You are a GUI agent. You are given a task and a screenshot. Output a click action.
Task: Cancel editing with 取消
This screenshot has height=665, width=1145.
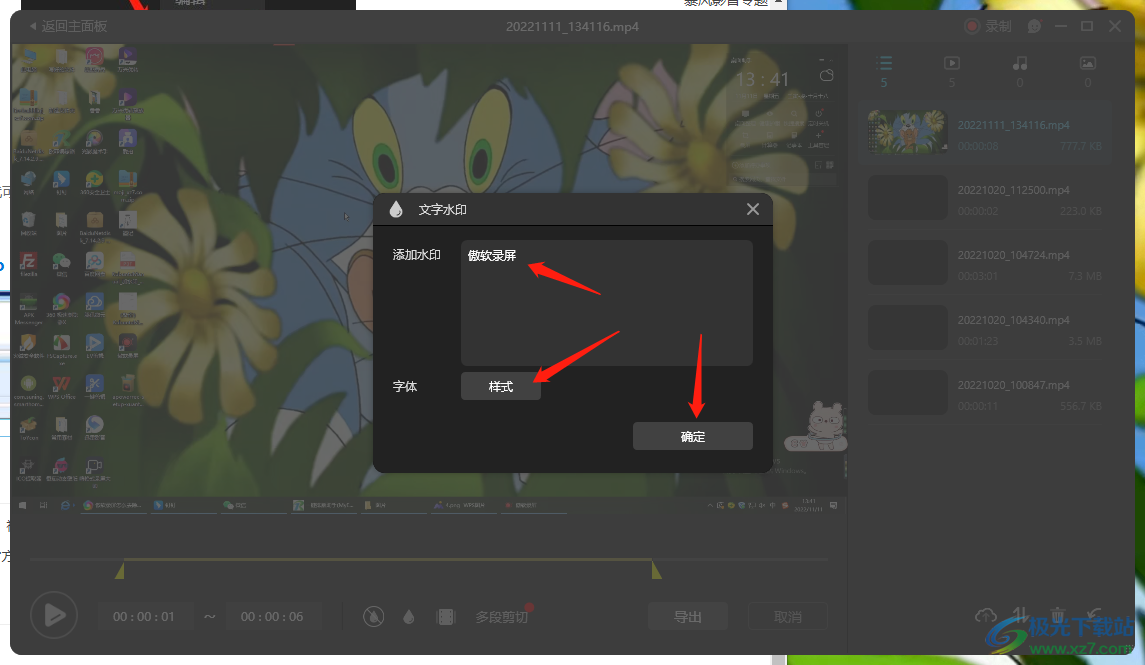[787, 617]
